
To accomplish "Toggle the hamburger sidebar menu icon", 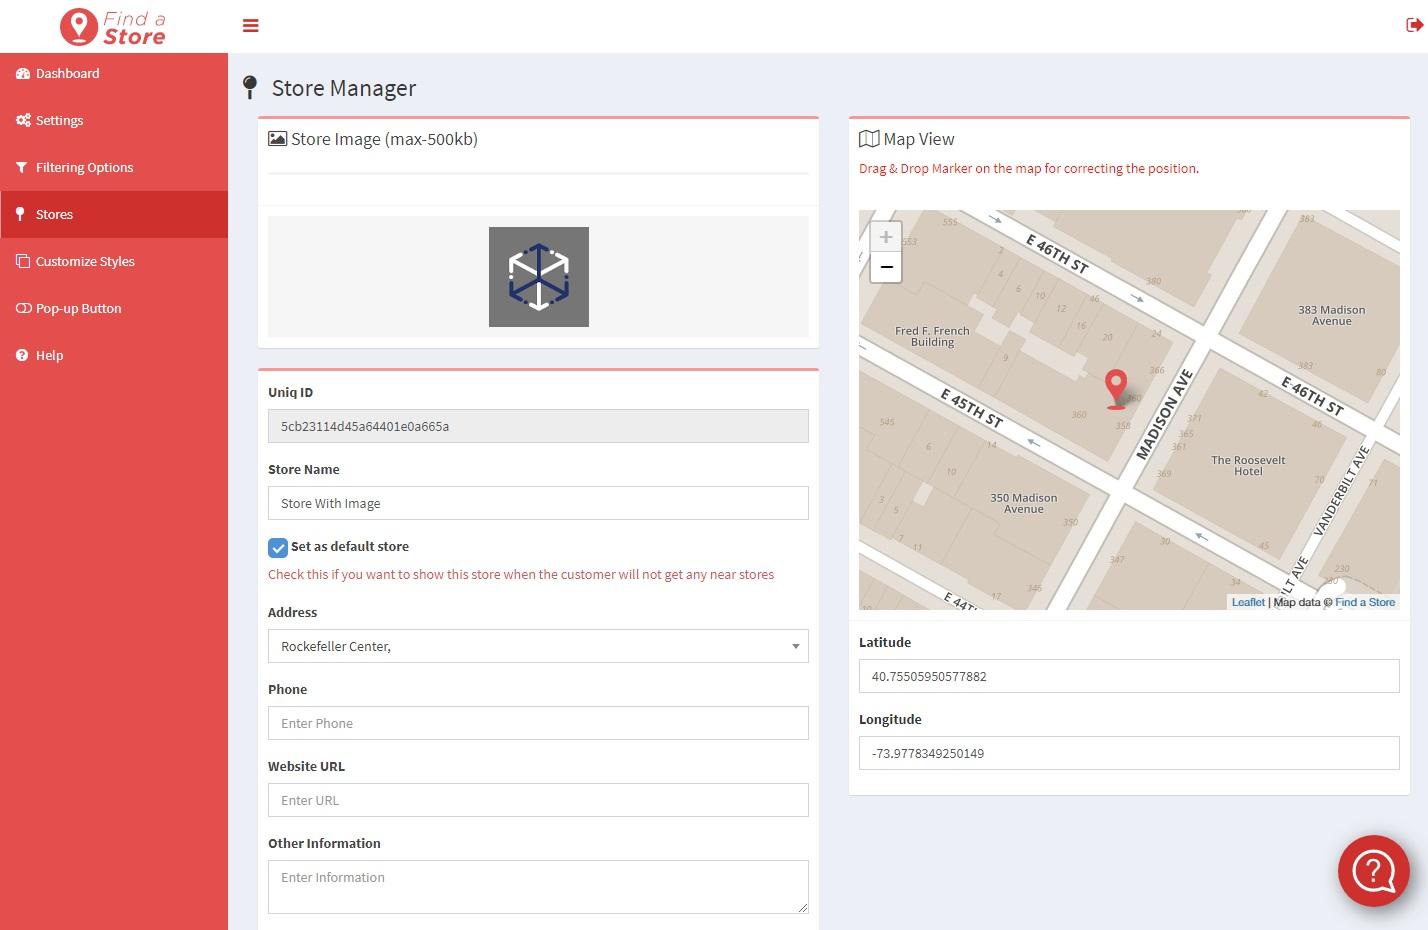I will point(251,26).
